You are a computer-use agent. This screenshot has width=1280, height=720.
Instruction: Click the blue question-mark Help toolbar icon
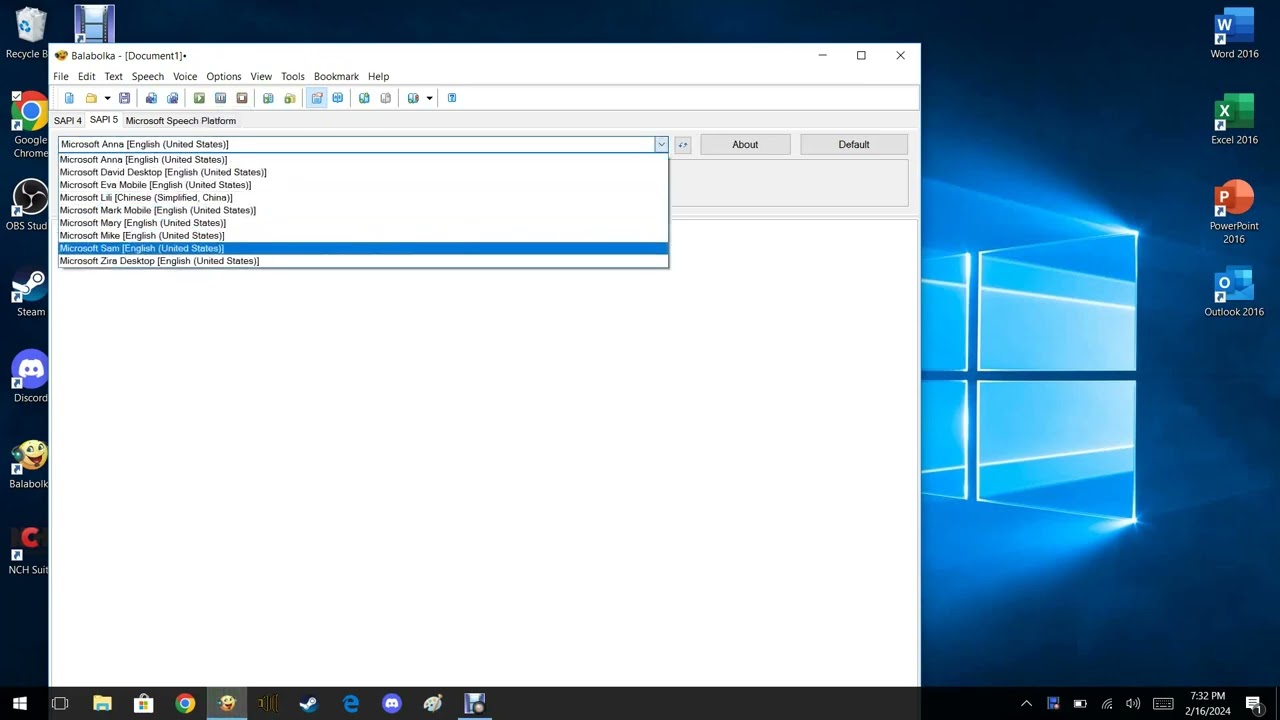click(x=452, y=98)
